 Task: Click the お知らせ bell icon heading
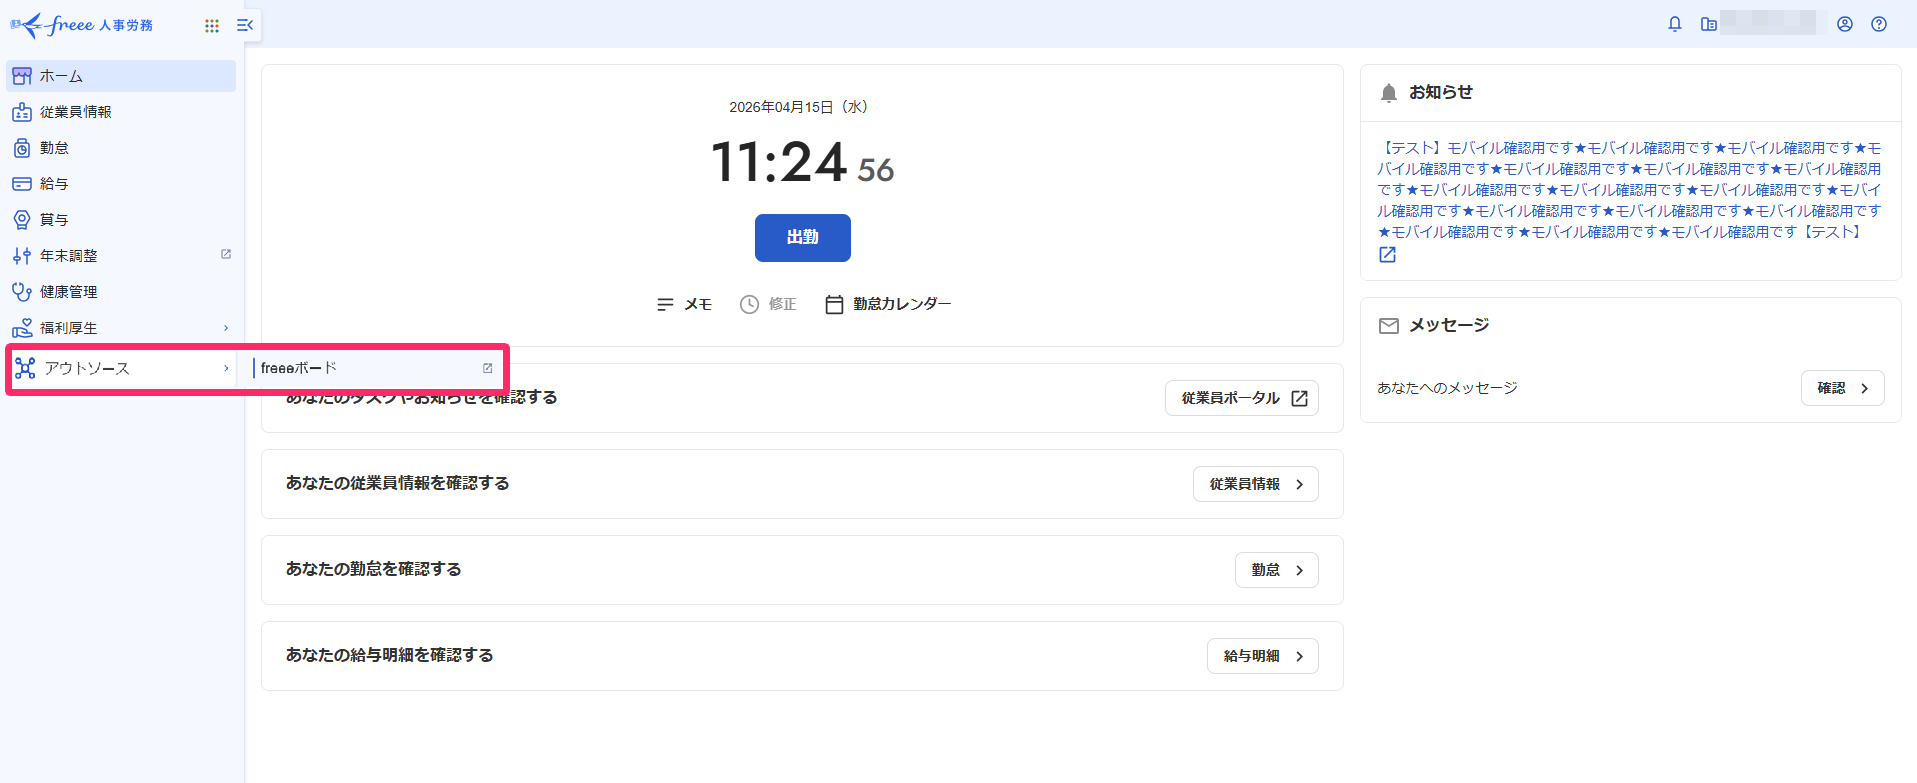(1389, 93)
